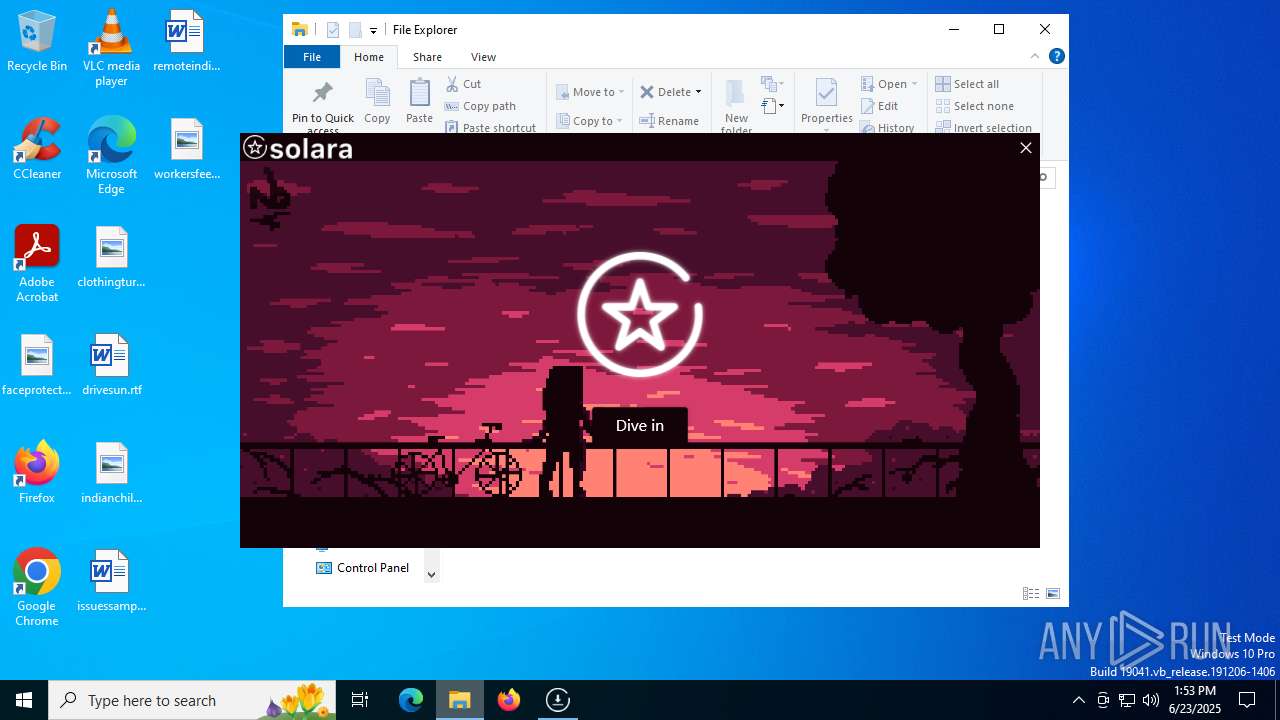This screenshot has height=720, width=1280.
Task: Click the Dive in button in Solara
Action: coord(639,426)
